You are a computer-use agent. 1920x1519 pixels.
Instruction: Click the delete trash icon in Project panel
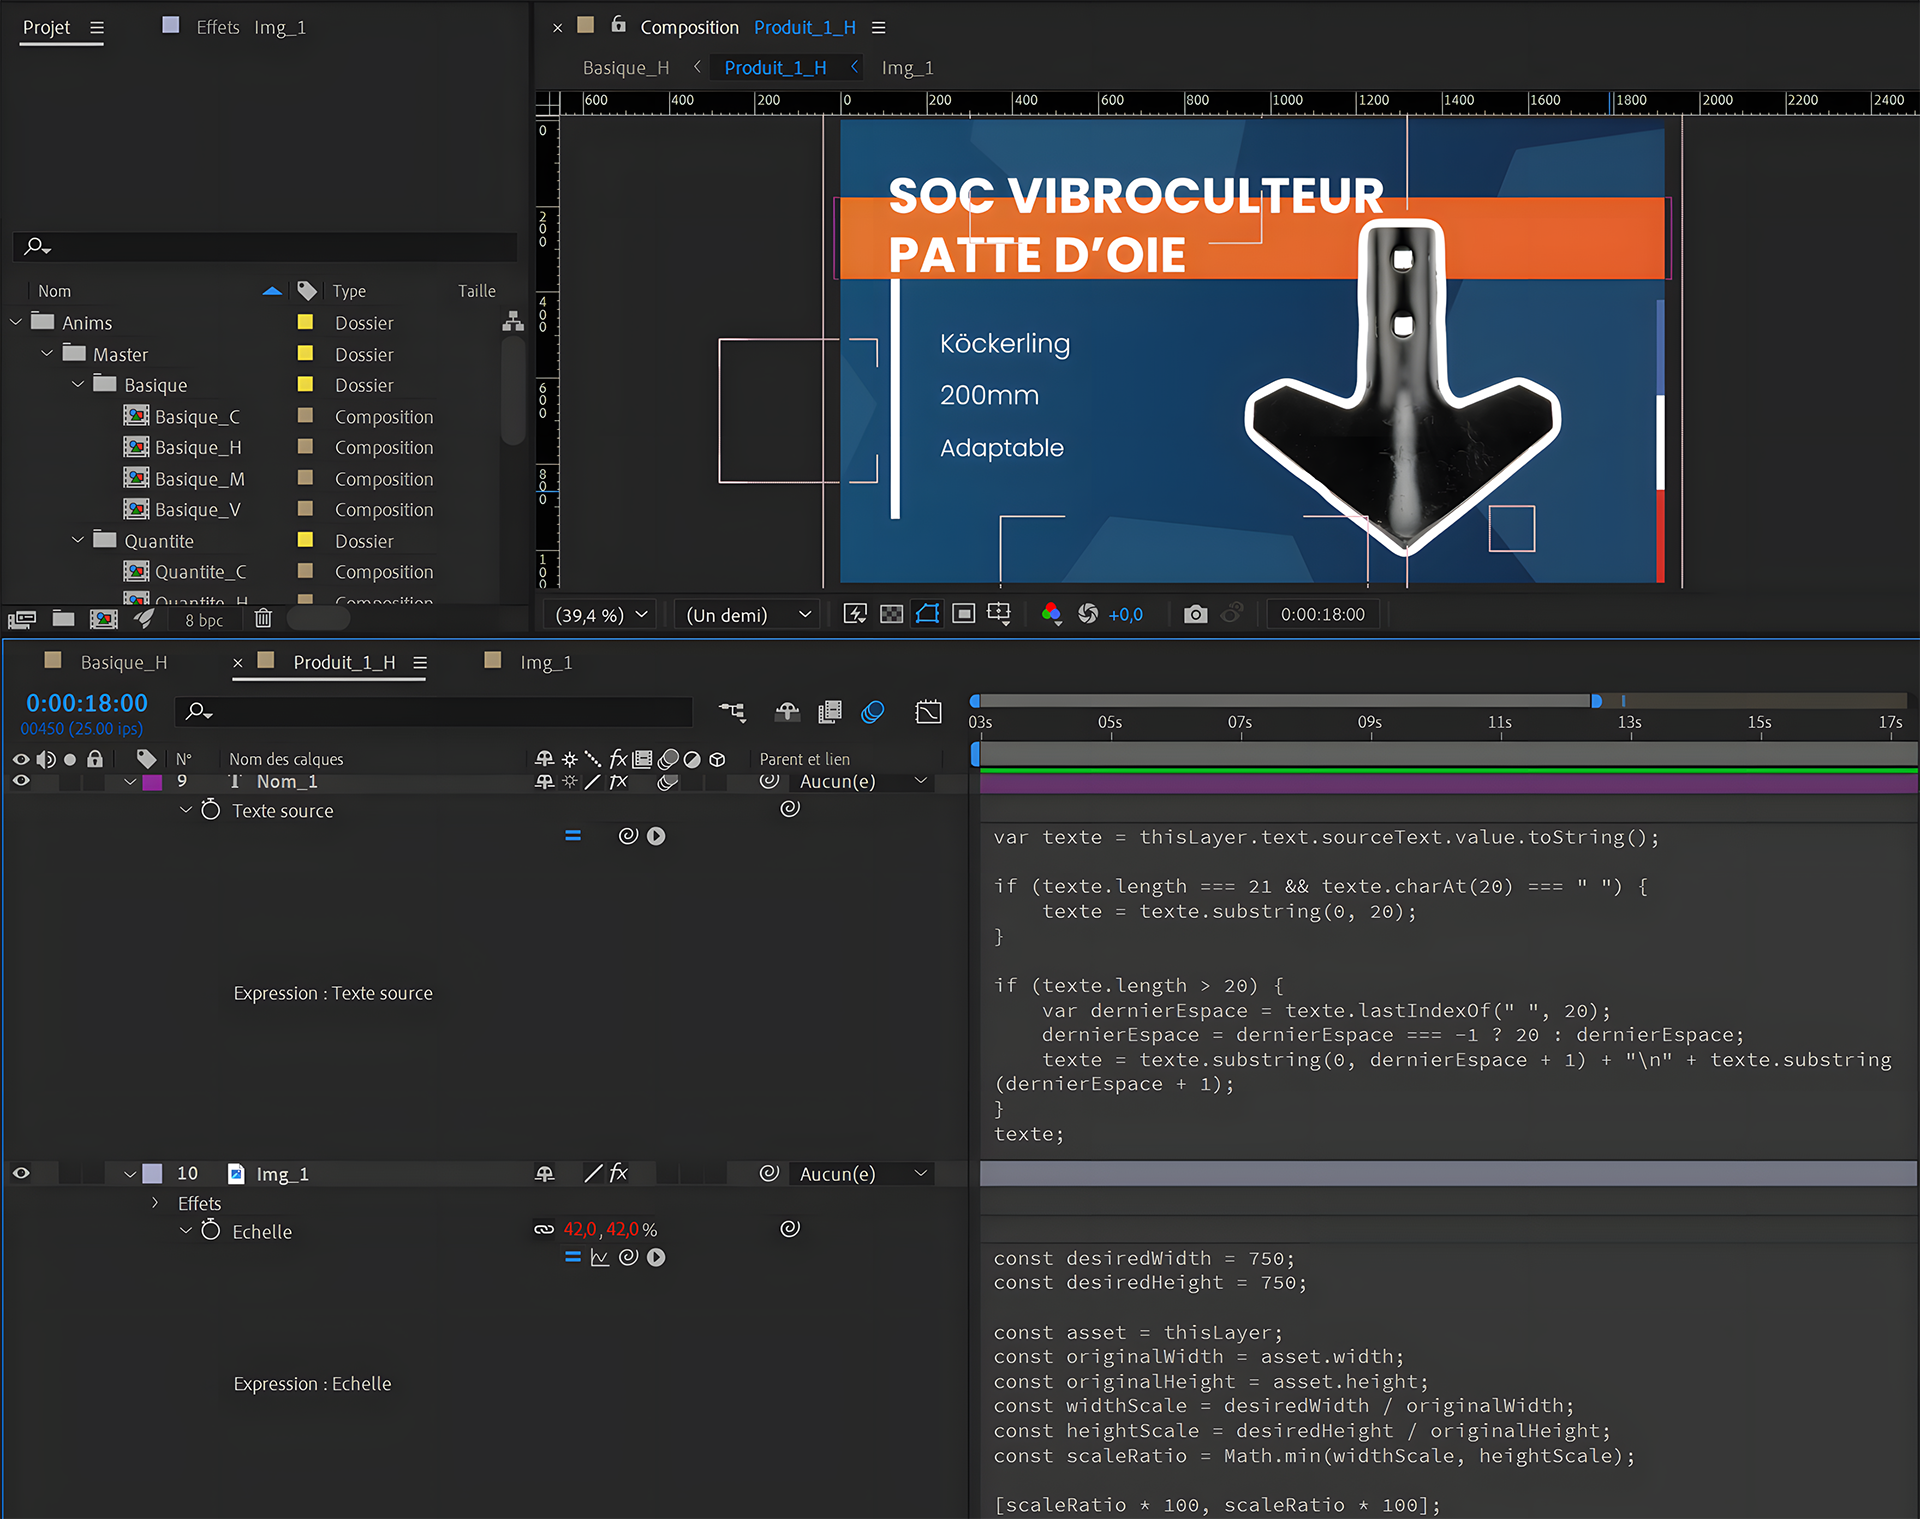click(263, 619)
